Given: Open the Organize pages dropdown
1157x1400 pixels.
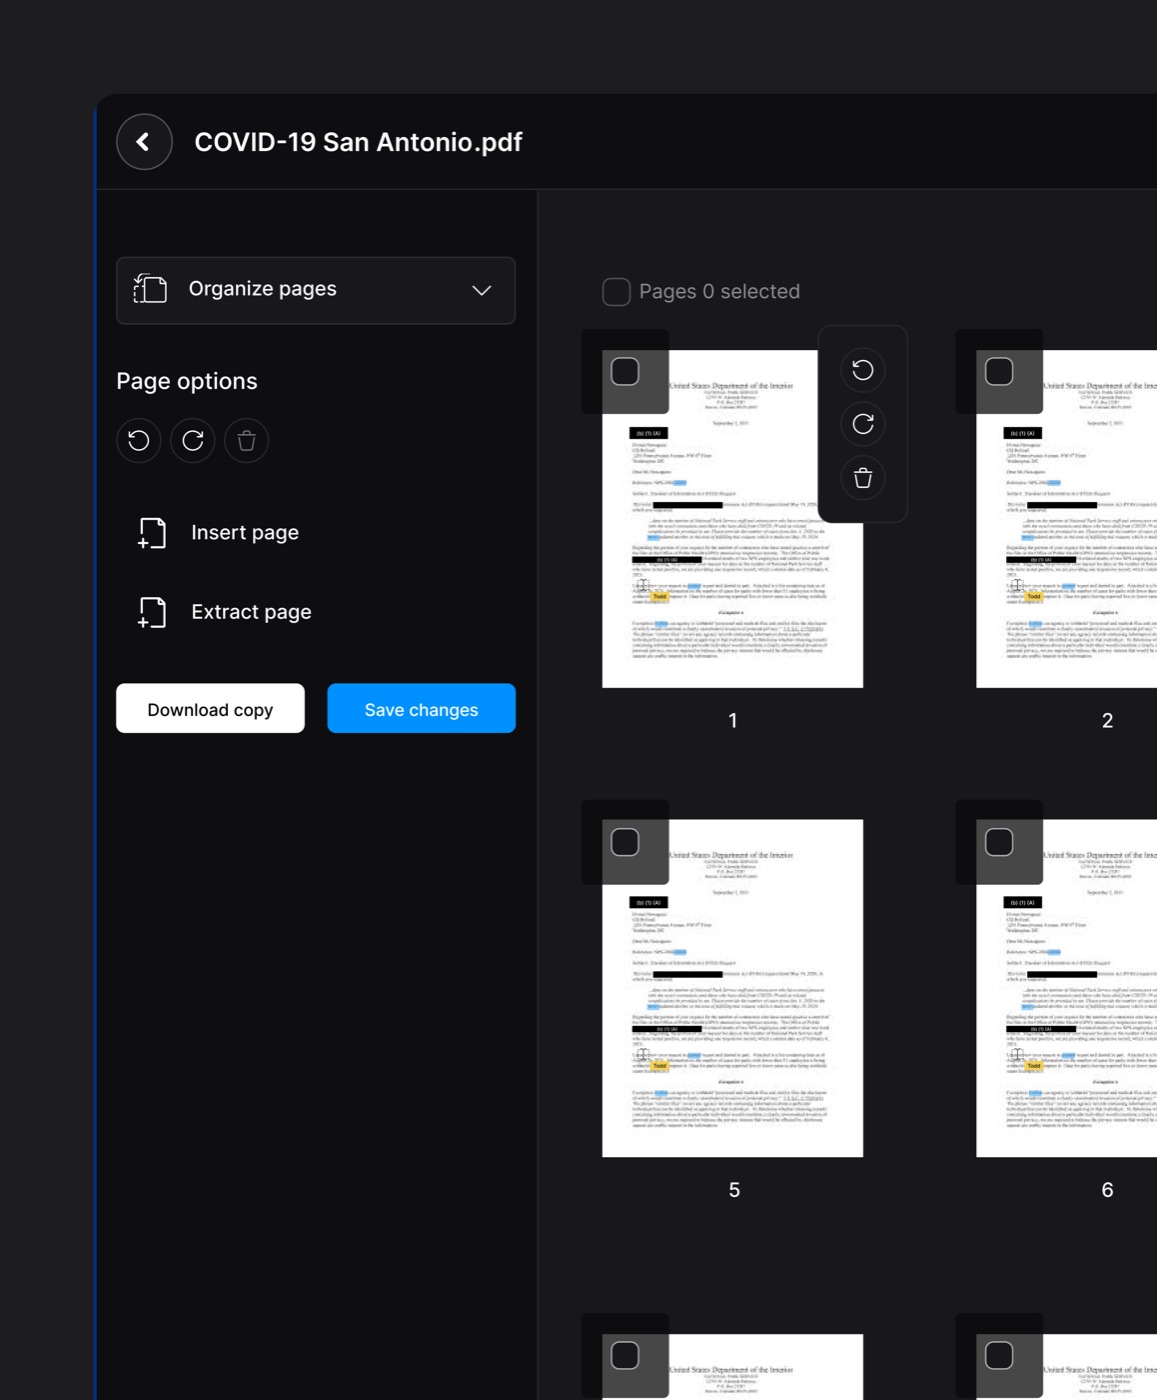Looking at the screenshot, I should [x=316, y=290].
